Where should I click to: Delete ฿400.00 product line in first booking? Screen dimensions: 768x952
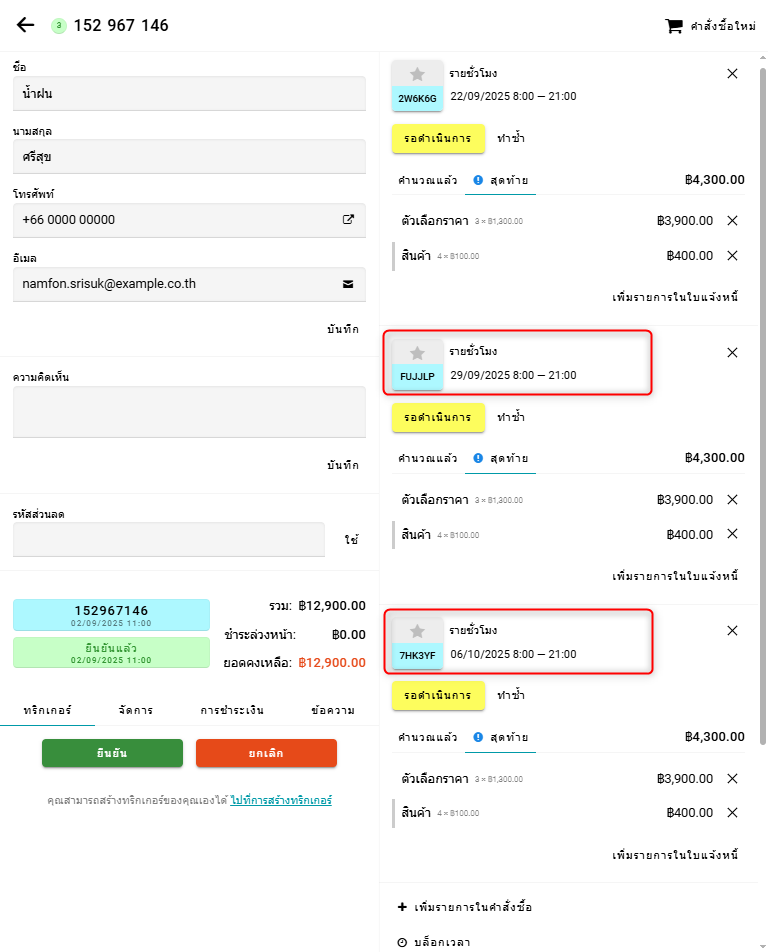[732, 255]
